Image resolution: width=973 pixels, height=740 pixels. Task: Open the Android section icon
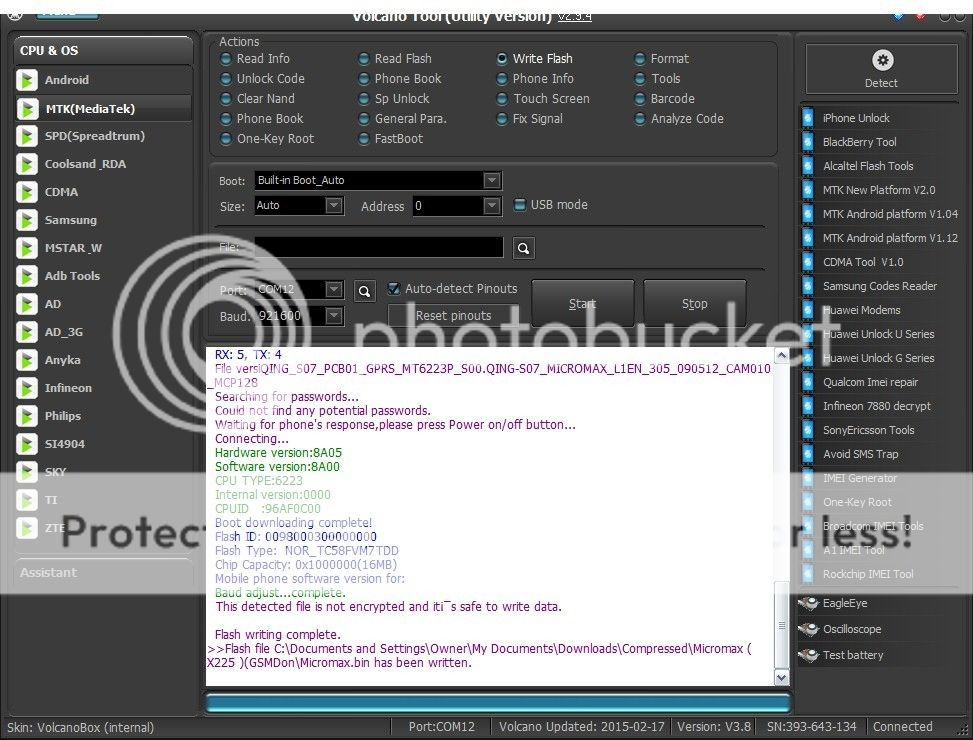(x=27, y=80)
